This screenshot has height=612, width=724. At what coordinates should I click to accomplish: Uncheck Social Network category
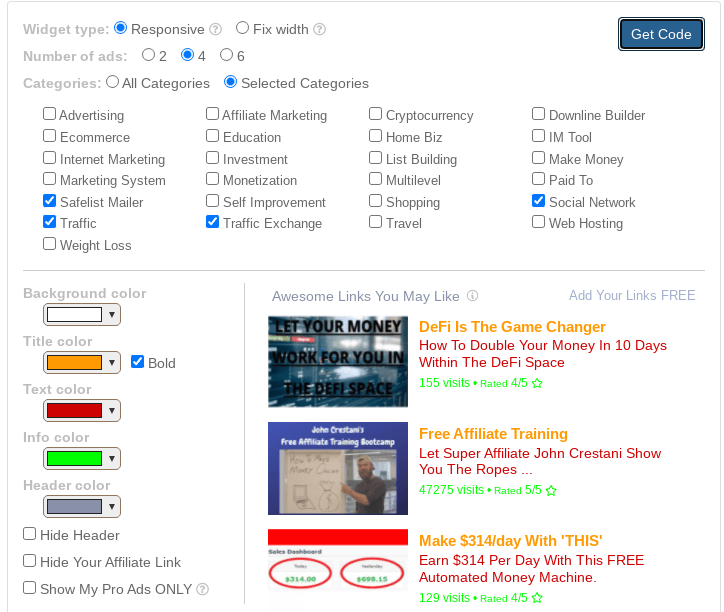coord(538,201)
